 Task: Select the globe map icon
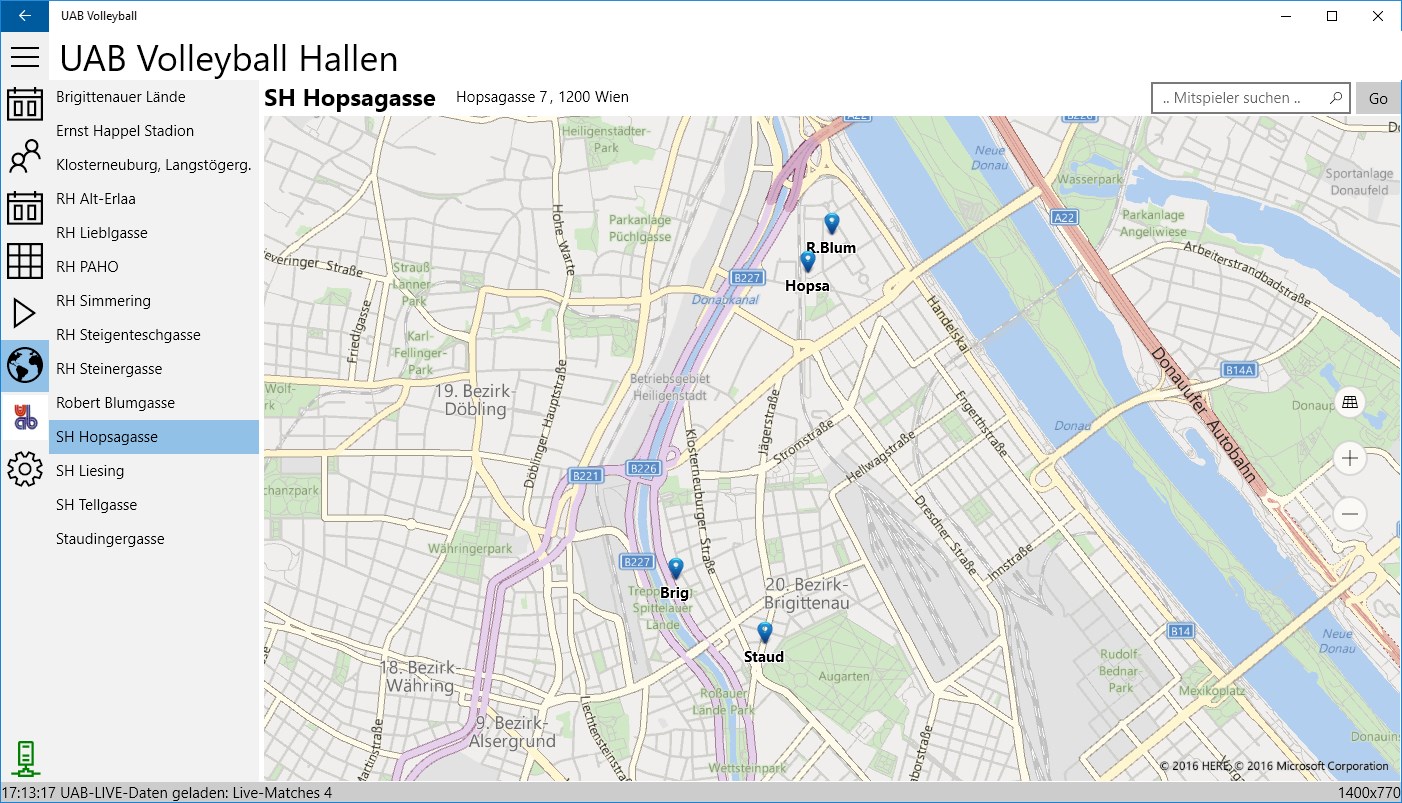(x=24, y=365)
